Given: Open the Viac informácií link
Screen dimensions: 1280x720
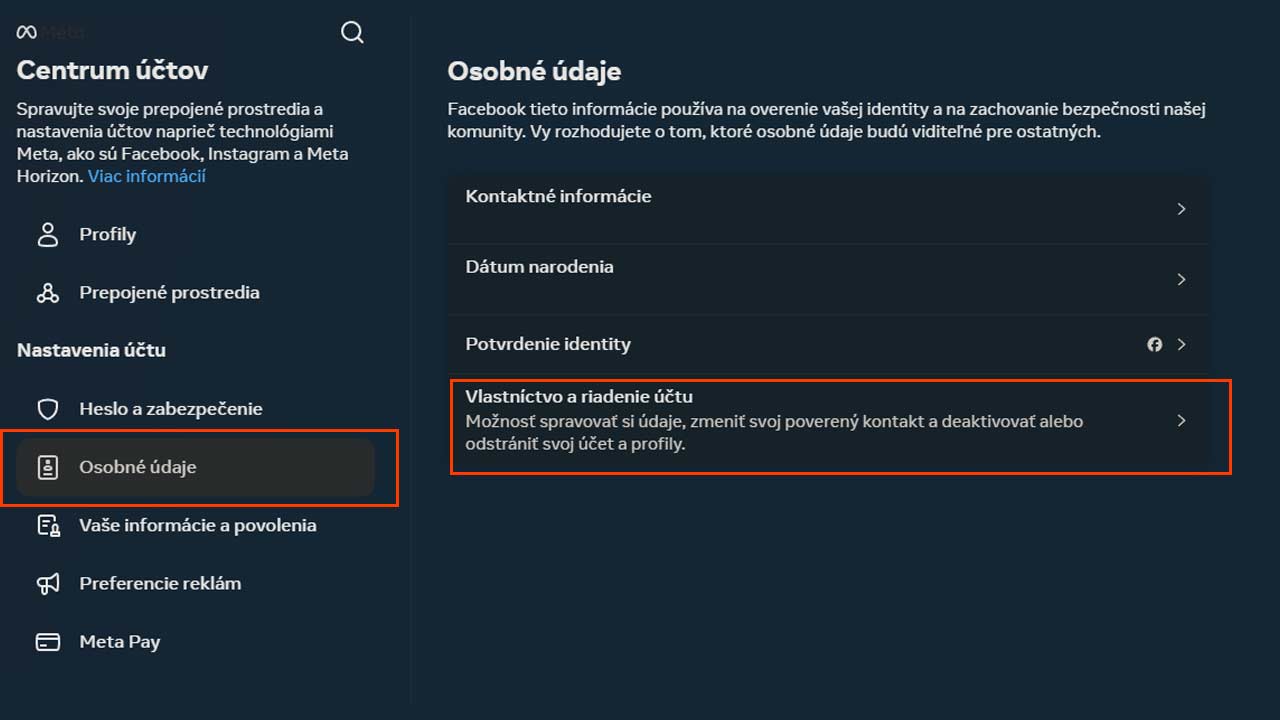Looking at the screenshot, I should 147,176.
